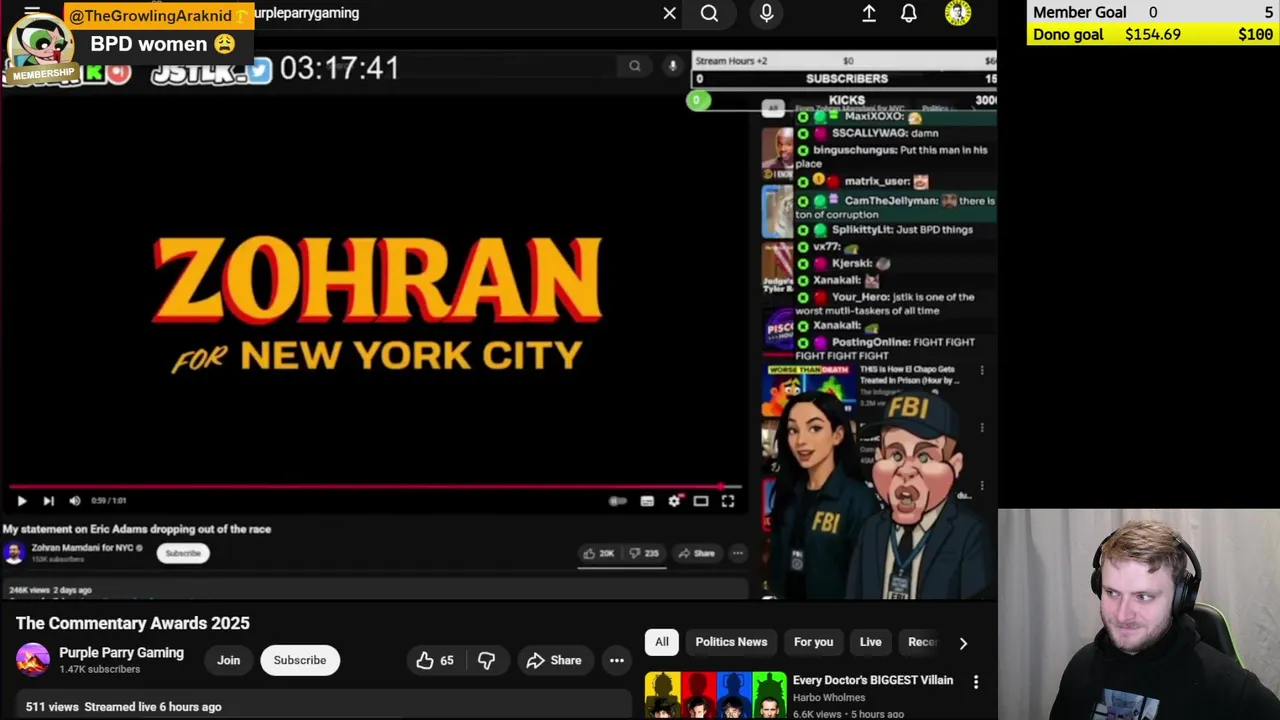The width and height of the screenshot is (1280, 720).
Task: Subscribe to Purple Parry Gaming
Action: [300, 660]
